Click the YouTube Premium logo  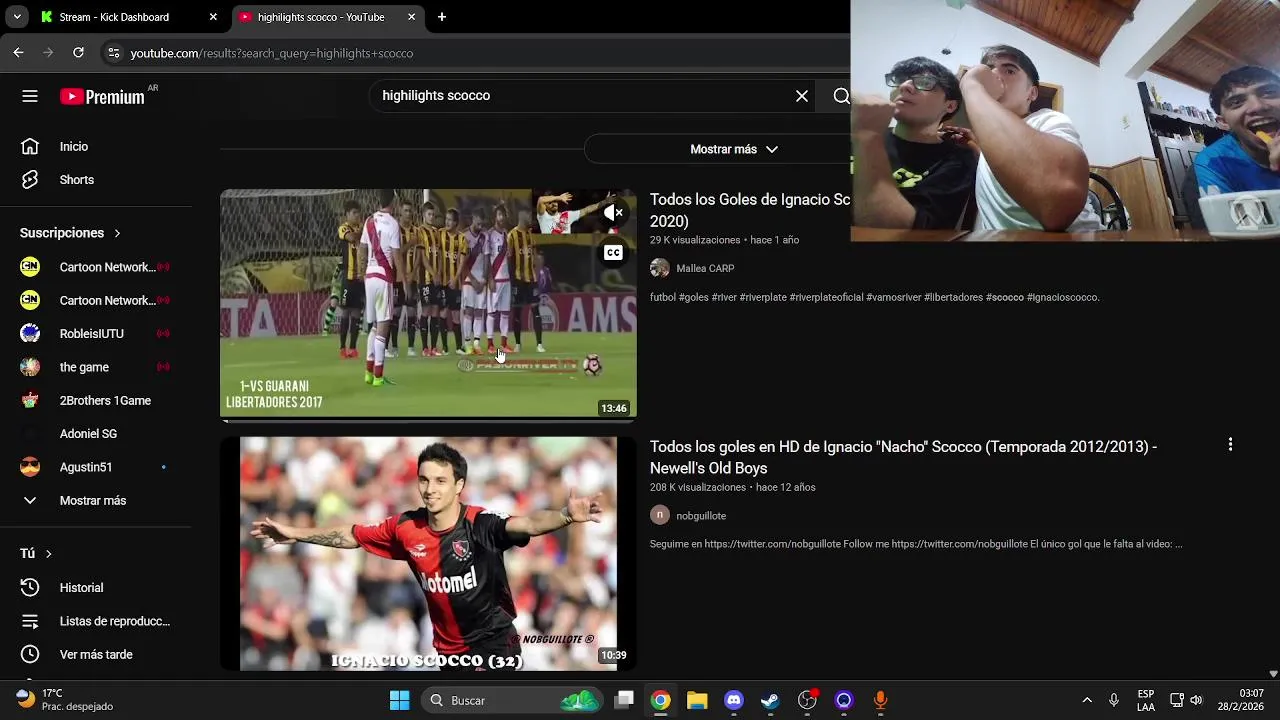click(x=102, y=96)
